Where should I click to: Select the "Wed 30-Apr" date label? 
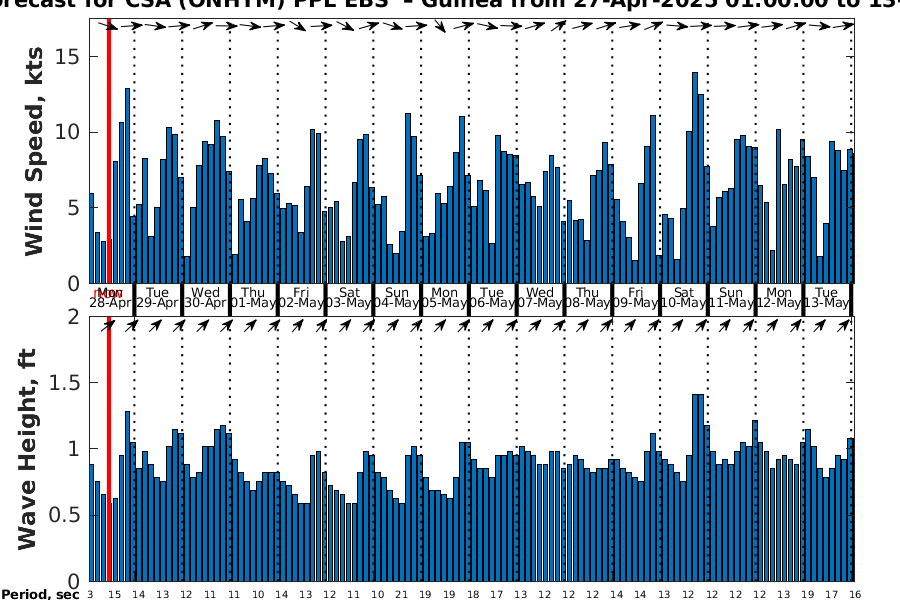(x=205, y=298)
